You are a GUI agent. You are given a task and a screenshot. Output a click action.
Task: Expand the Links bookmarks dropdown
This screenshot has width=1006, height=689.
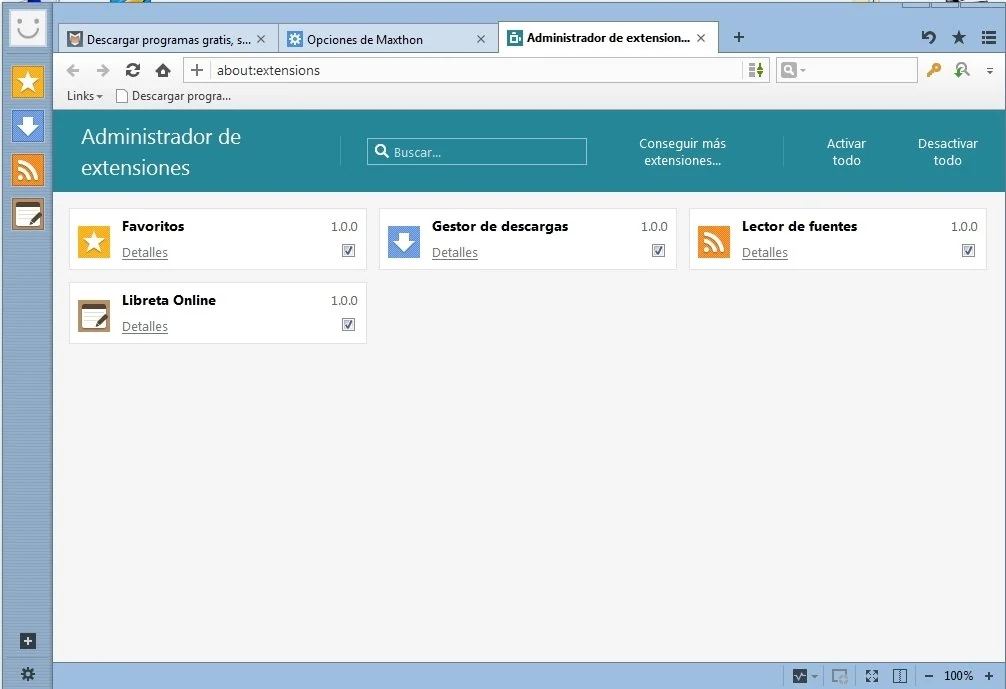point(85,96)
